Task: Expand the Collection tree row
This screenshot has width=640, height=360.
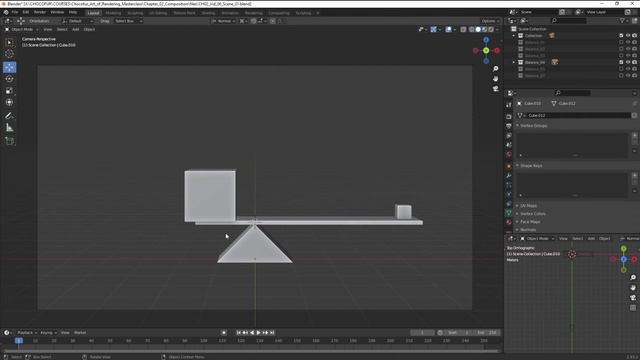Action: pyautogui.click(x=514, y=36)
